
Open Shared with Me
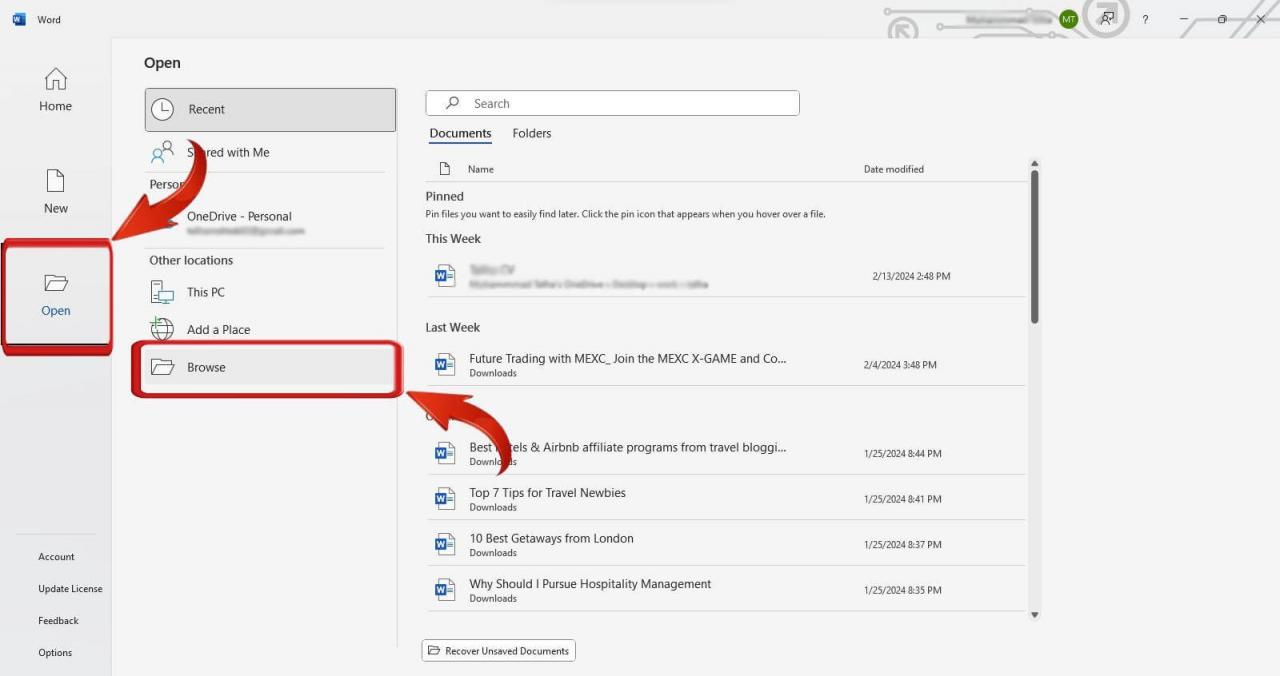(x=228, y=152)
